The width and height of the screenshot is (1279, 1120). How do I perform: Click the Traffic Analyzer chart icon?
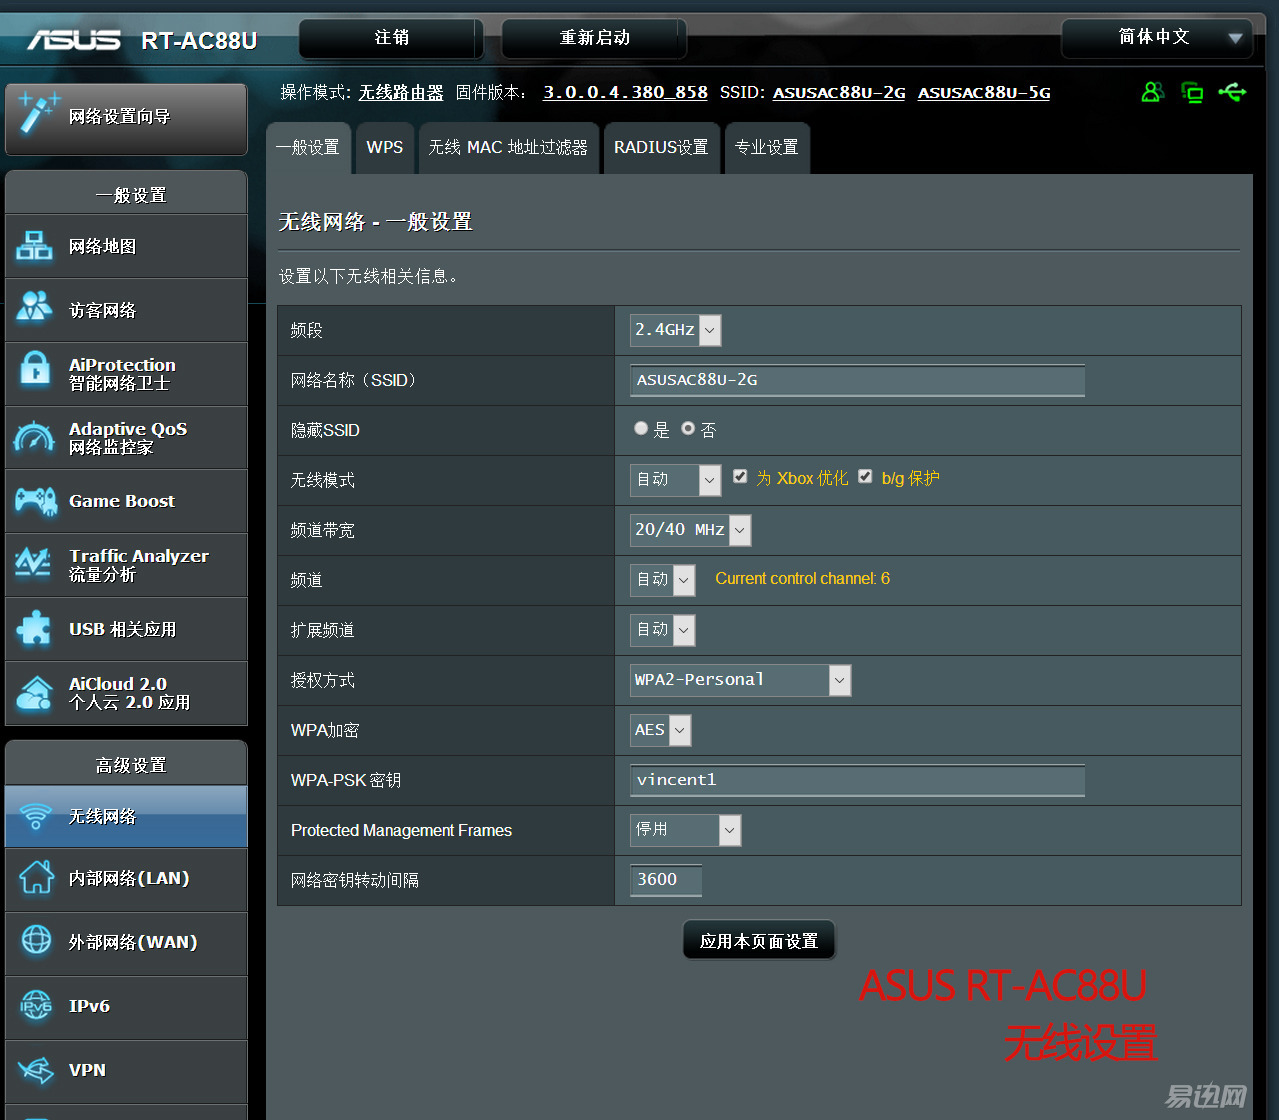pos(35,564)
